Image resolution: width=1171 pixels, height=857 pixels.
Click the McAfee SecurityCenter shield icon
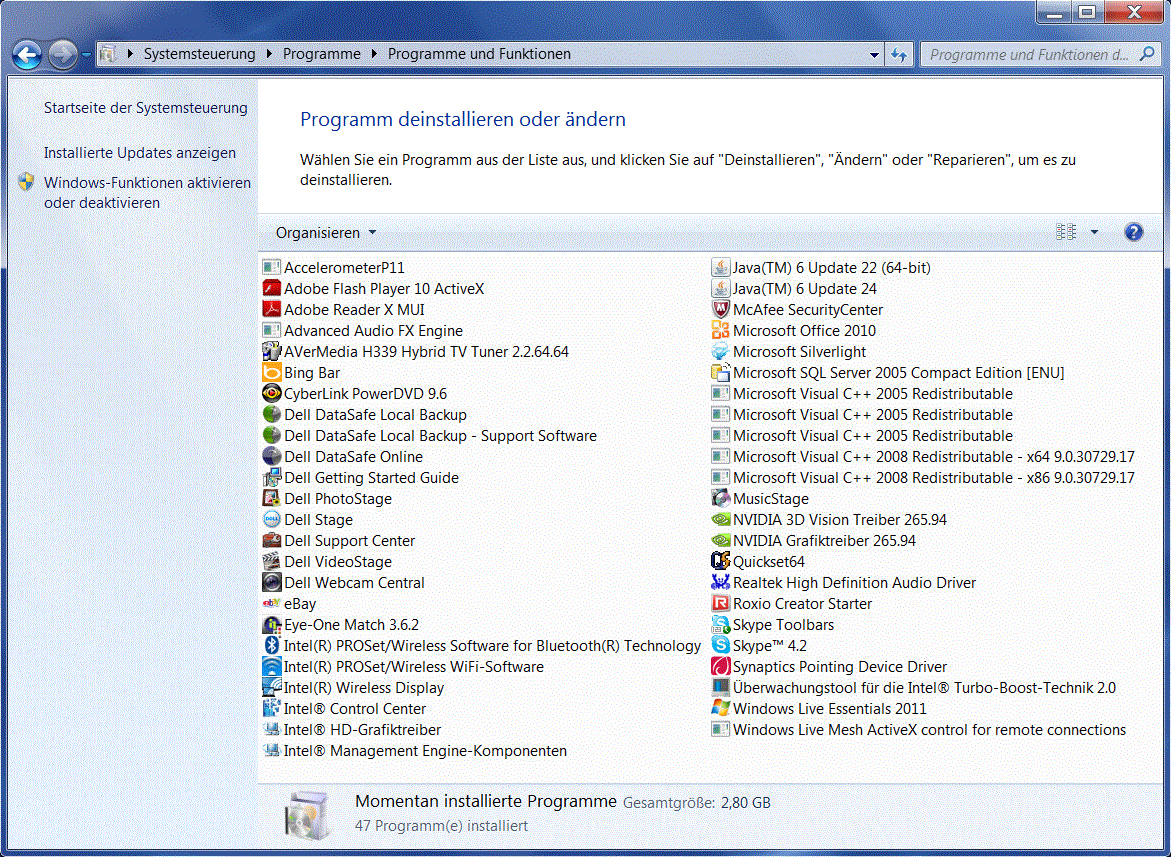(x=720, y=309)
